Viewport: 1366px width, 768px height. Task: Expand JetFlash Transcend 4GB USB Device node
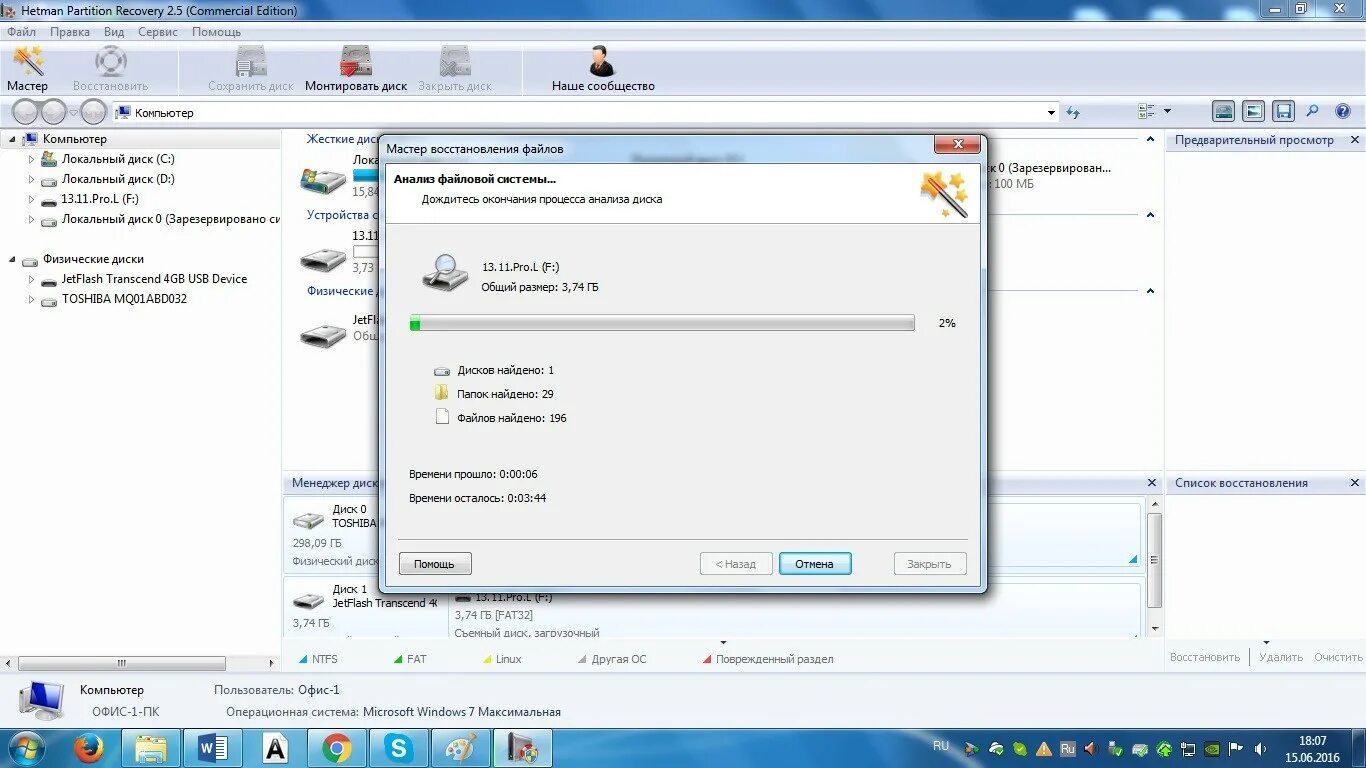[31, 279]
